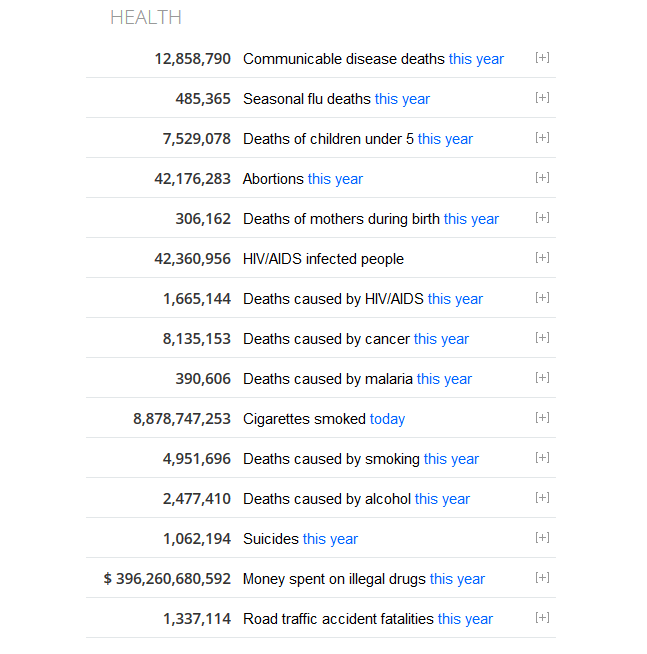The width and height of the screenshot is (647, 654).
Task: Click the 42,360,956 HIV/AIDS counter number
Action: [192, 259]
